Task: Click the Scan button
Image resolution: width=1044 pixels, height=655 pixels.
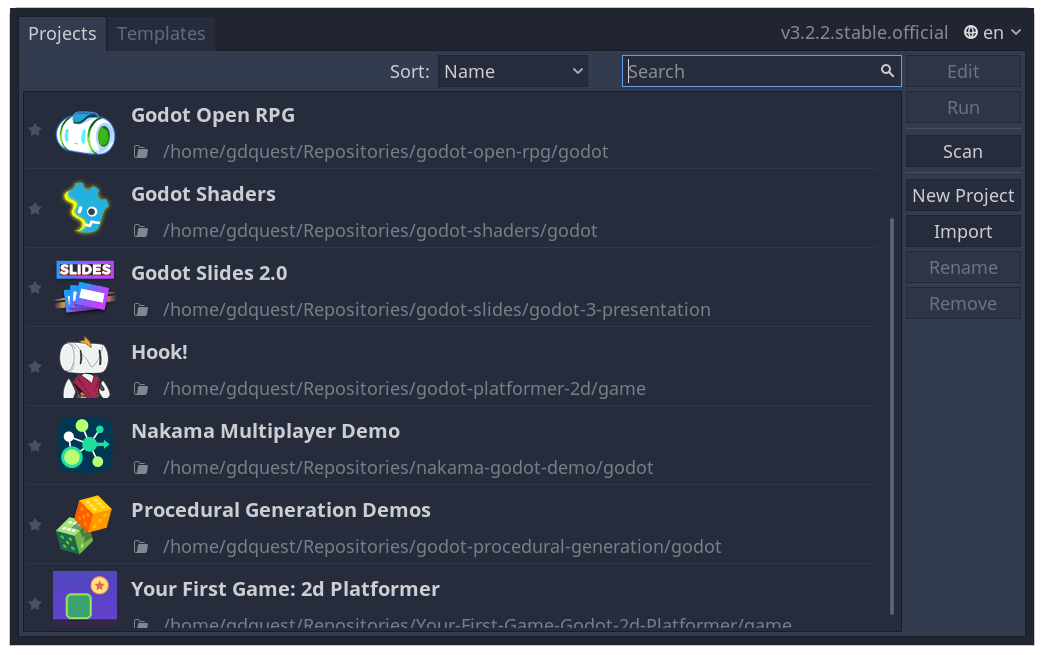Action: [963, 152]
